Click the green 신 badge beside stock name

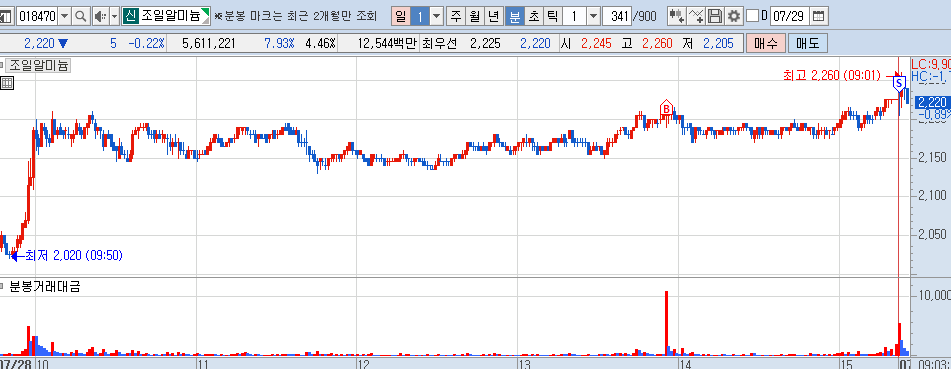tap(130, 16)
